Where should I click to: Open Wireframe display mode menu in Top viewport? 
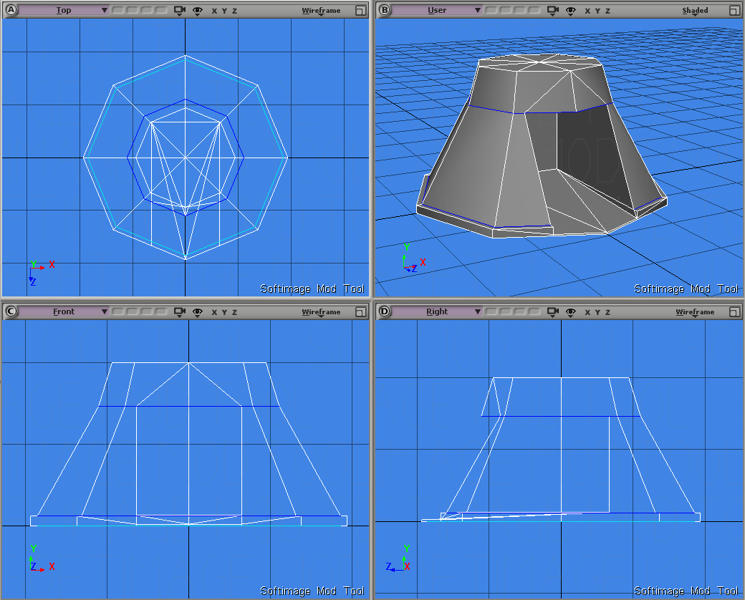point(321,10)
